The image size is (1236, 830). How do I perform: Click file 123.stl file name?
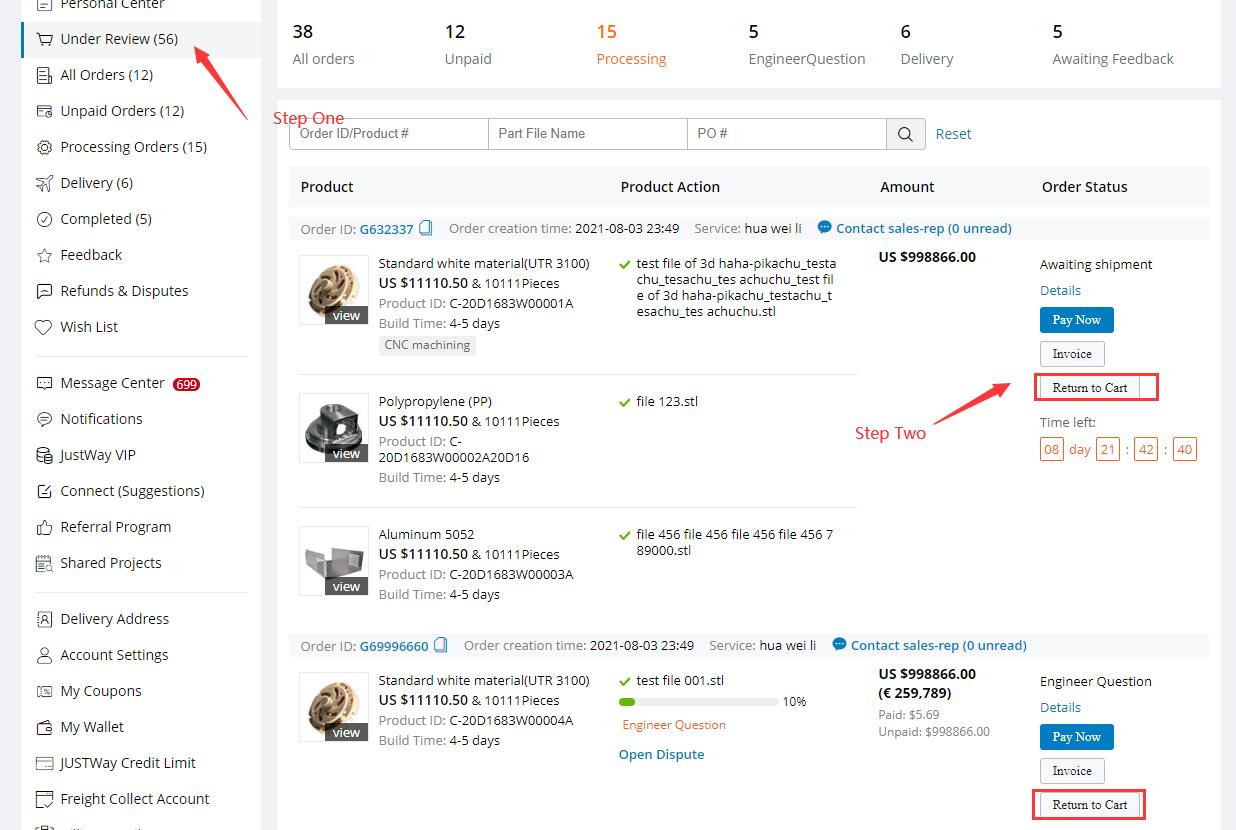pyautogui.click(x=667, y=402)
